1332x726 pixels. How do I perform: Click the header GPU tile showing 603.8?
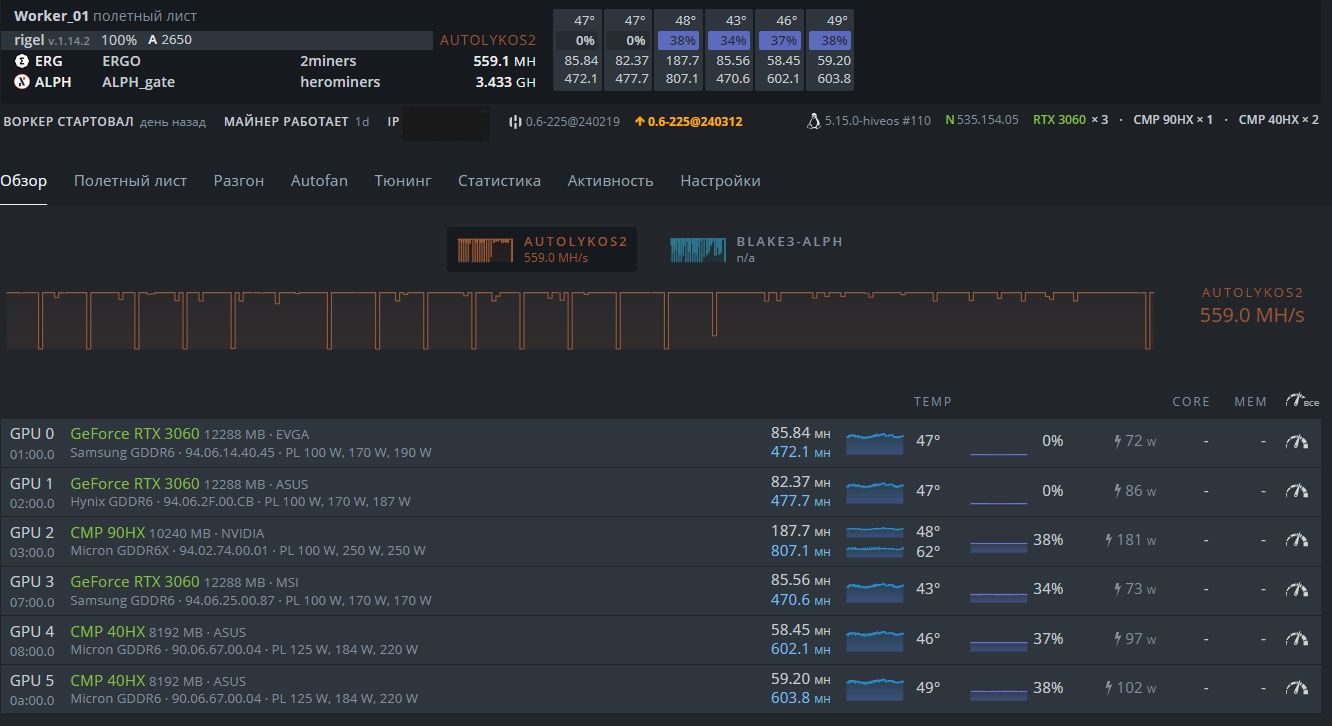pos(830,50)
